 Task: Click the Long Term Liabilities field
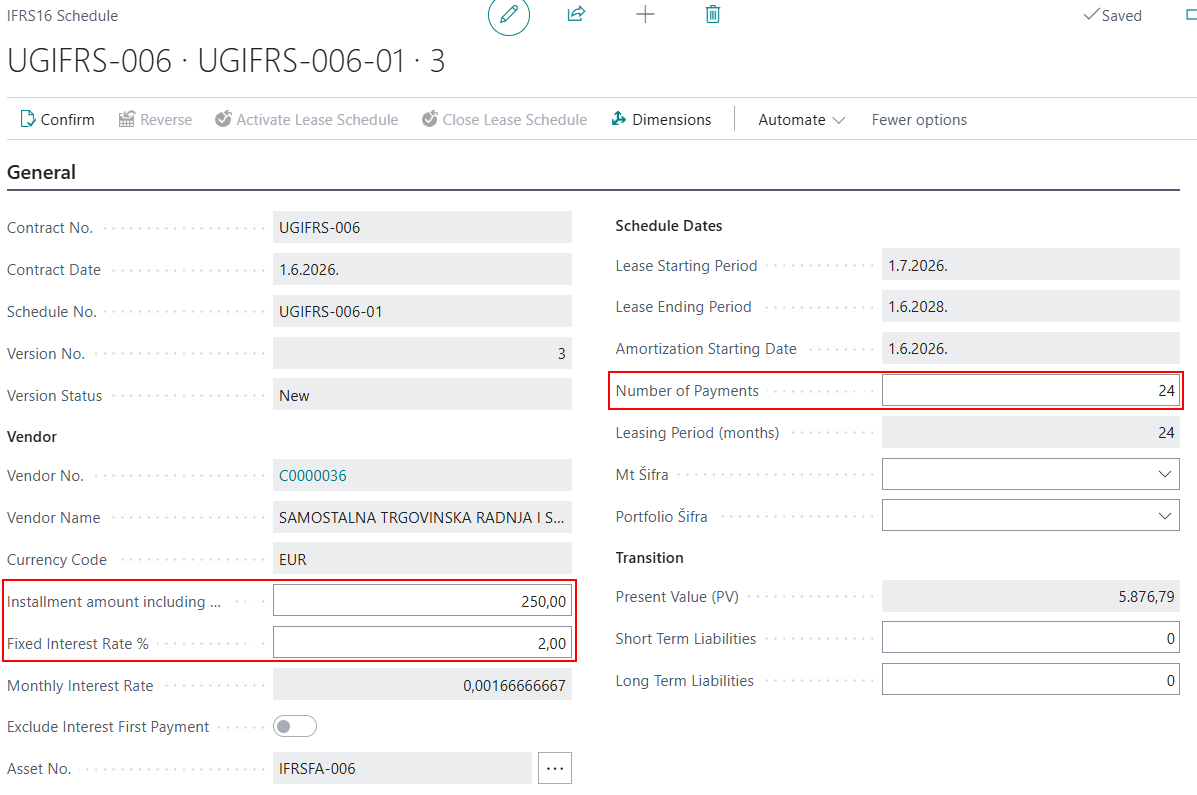coord(1031,680)
